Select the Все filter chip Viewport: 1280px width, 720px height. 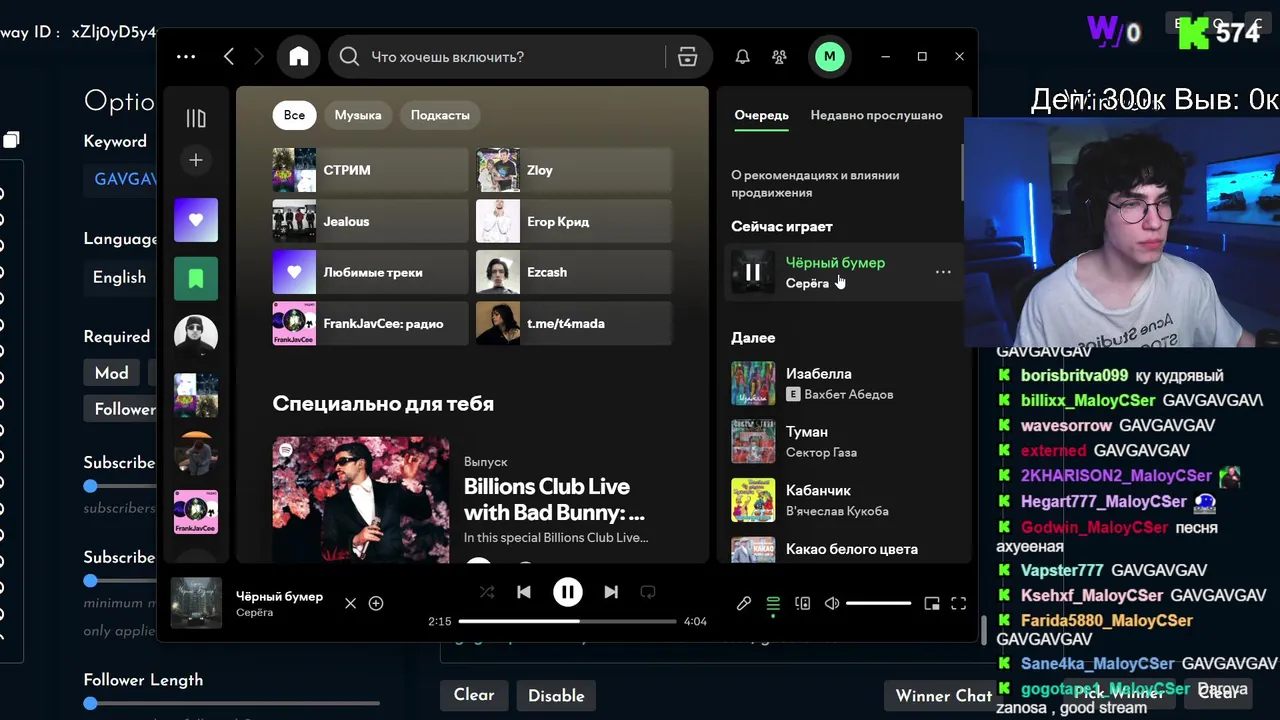pyautogui.click(x=294, y=115)
